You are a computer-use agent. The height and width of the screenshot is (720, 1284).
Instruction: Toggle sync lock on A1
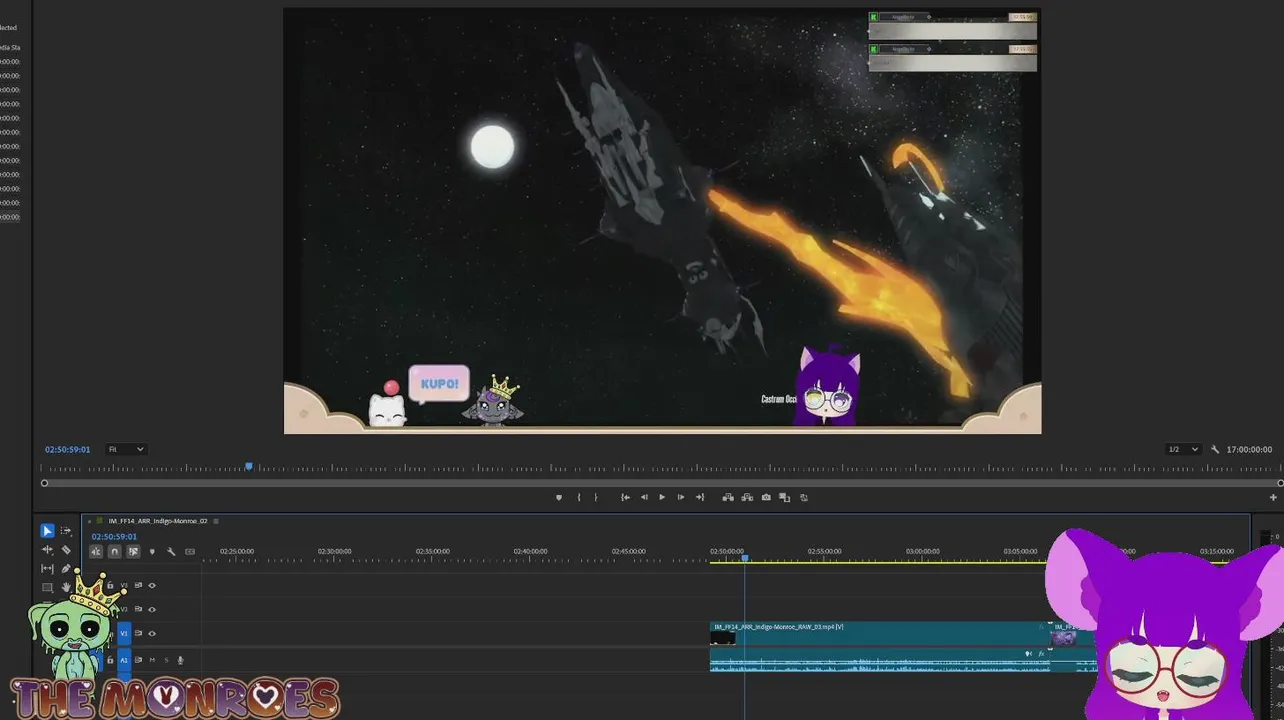[139, 660]
